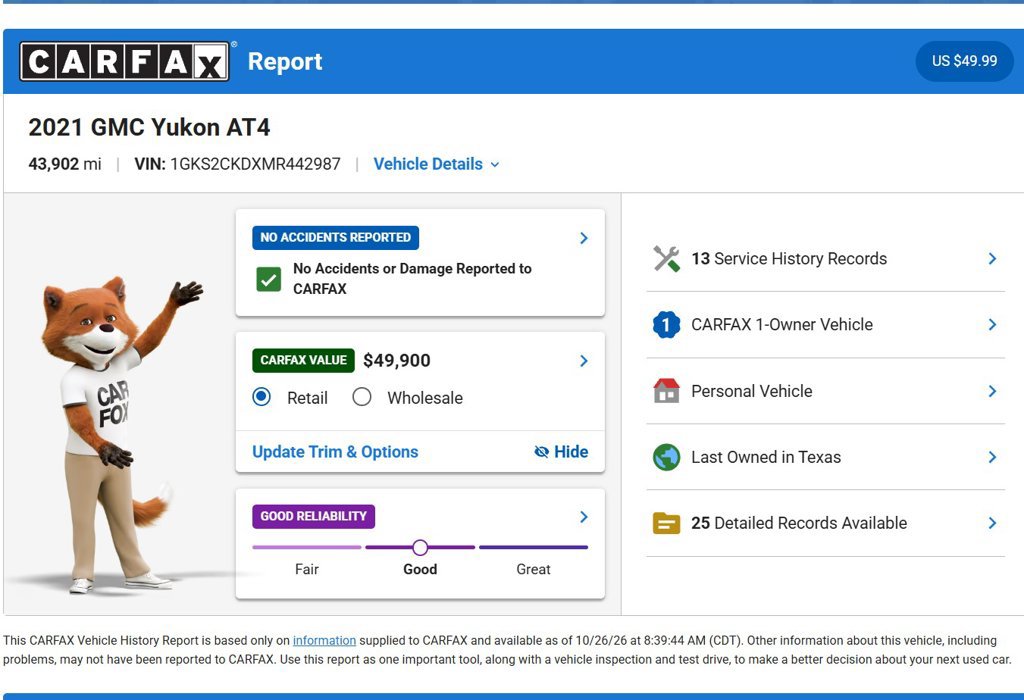Viewport: 1024px width, 700px height.
Task: Open the No Accidents Reported card arrow
Action: pyautogui.click(x=584, y=238)
